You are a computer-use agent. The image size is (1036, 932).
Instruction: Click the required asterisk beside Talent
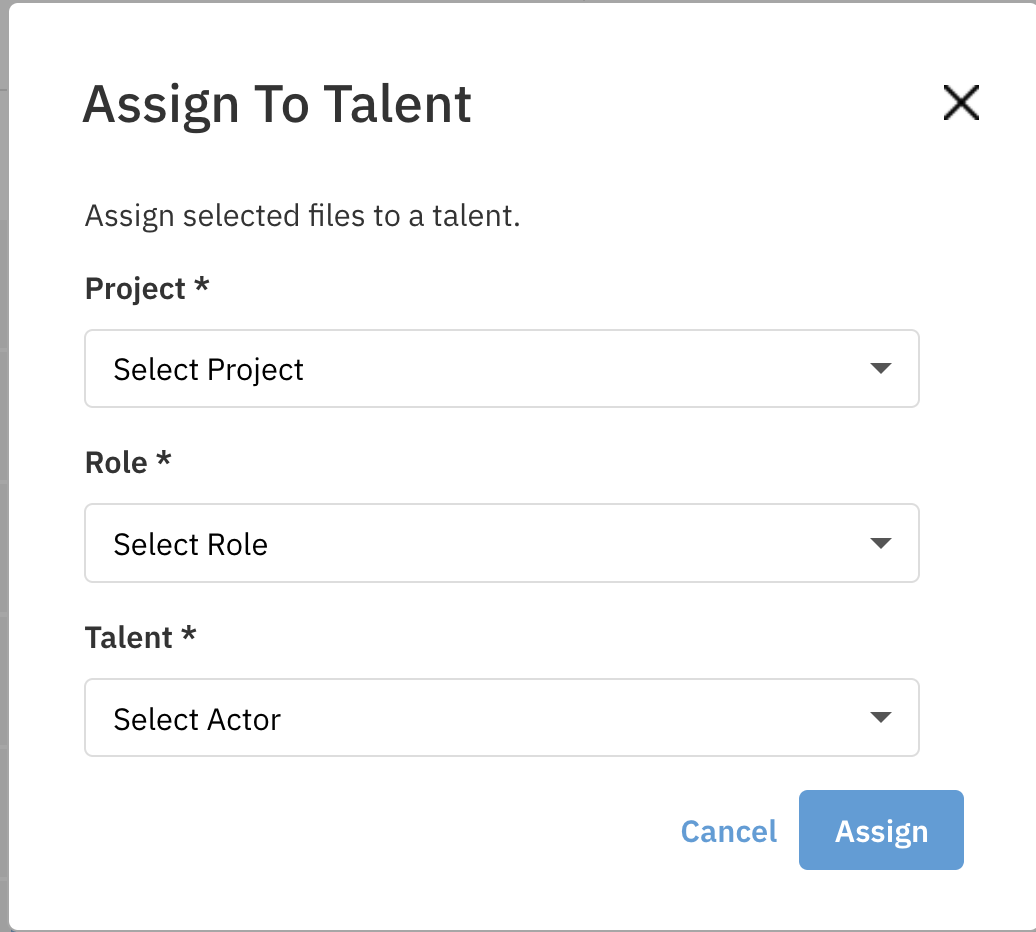(189, 635)
